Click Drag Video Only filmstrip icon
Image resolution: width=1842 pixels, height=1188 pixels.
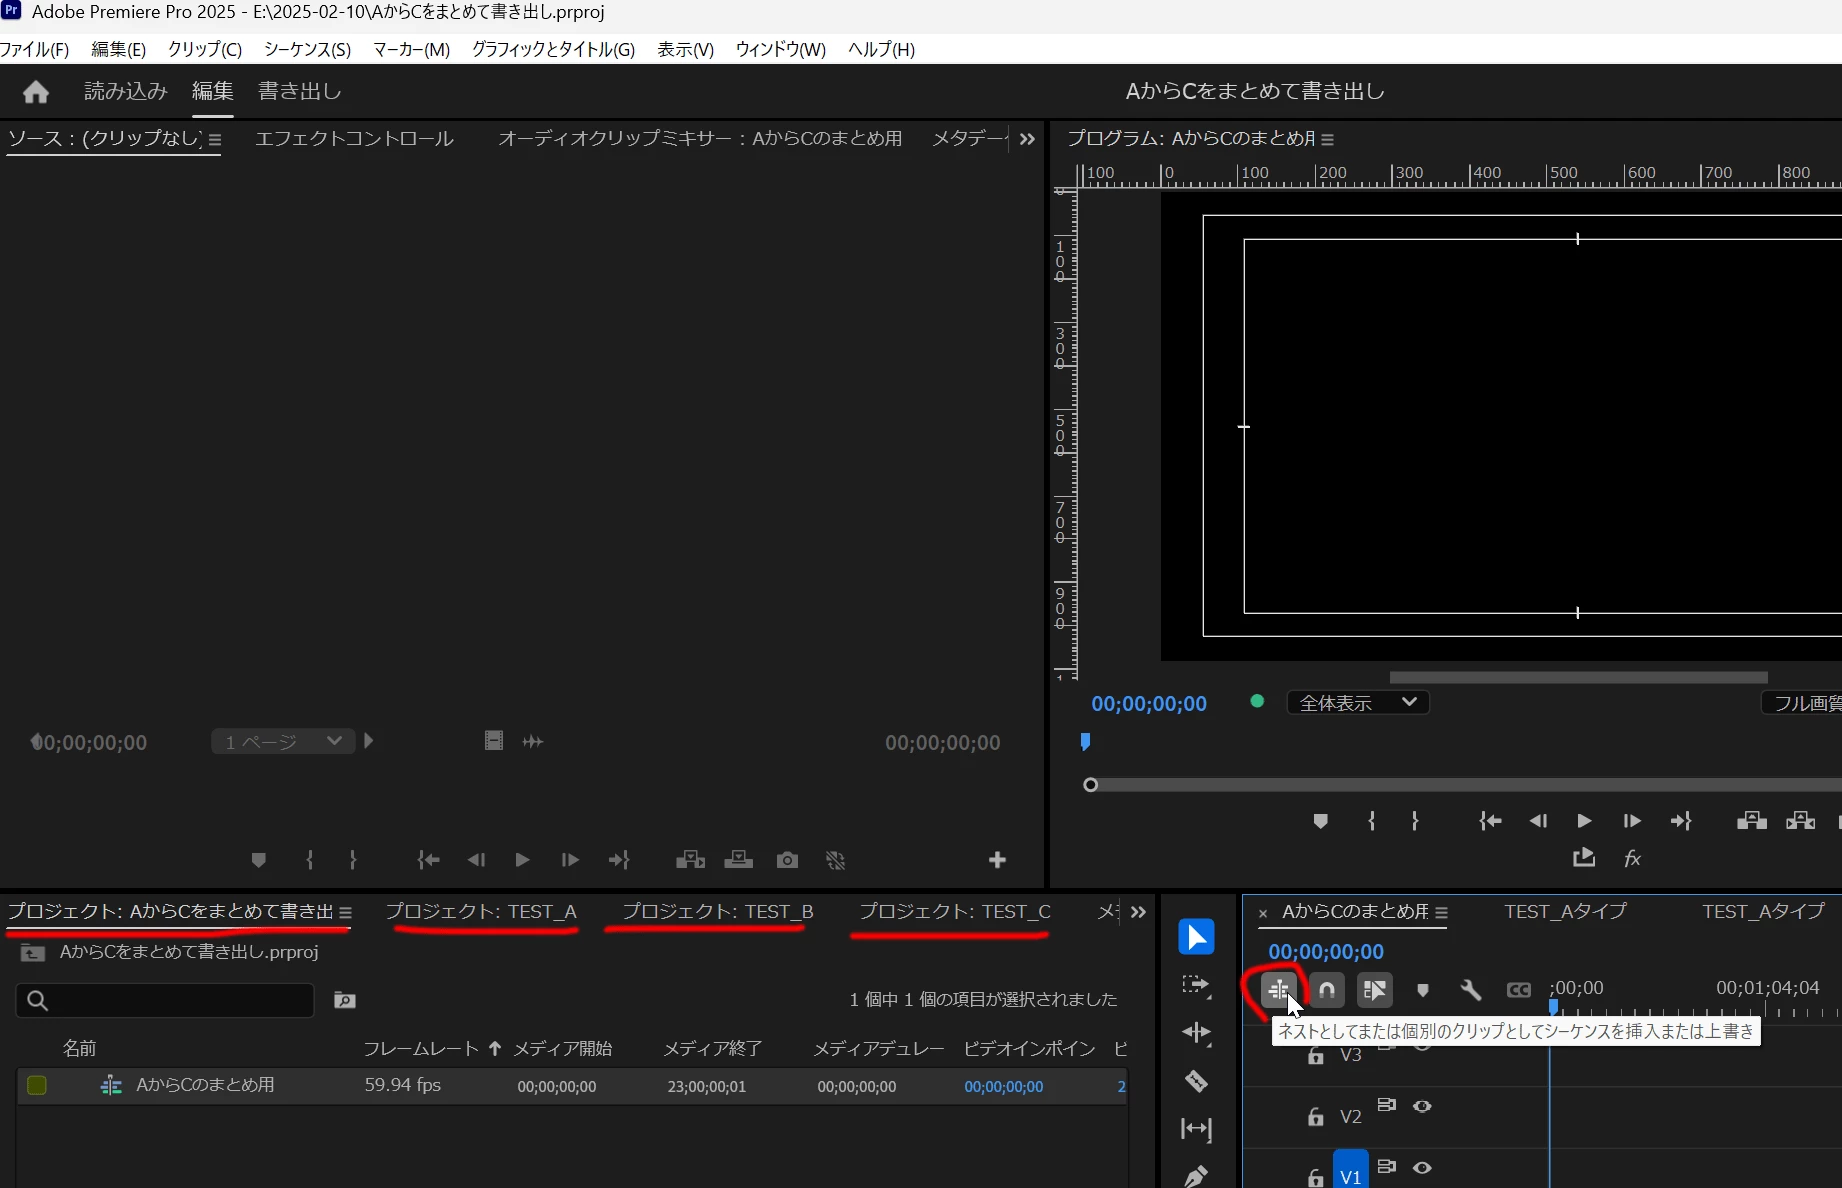(494, 741)
